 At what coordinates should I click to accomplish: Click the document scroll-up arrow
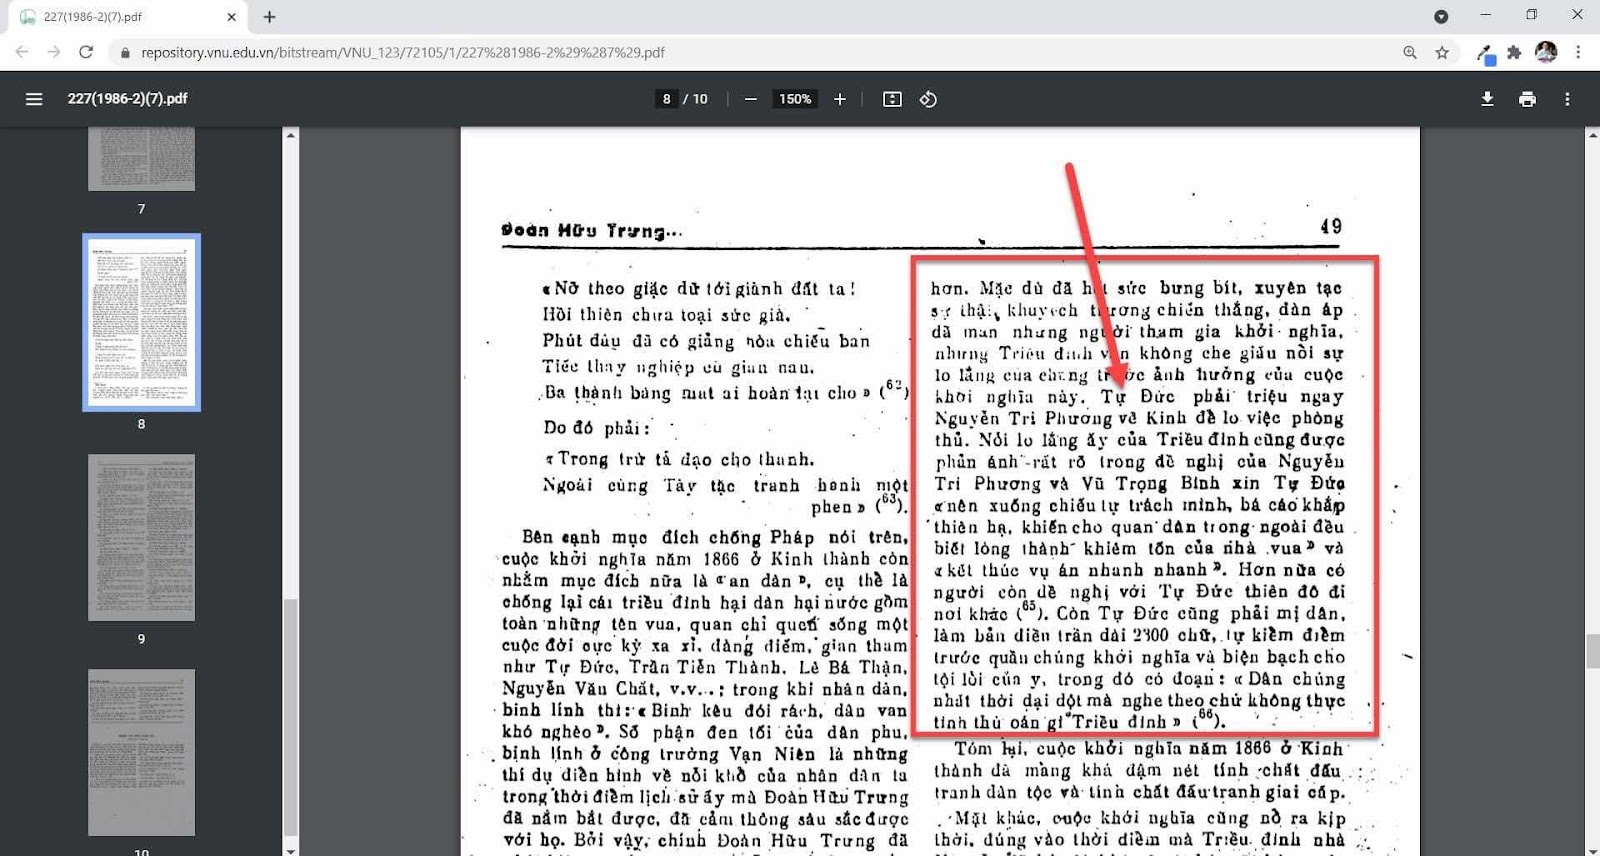(1592, 135)
